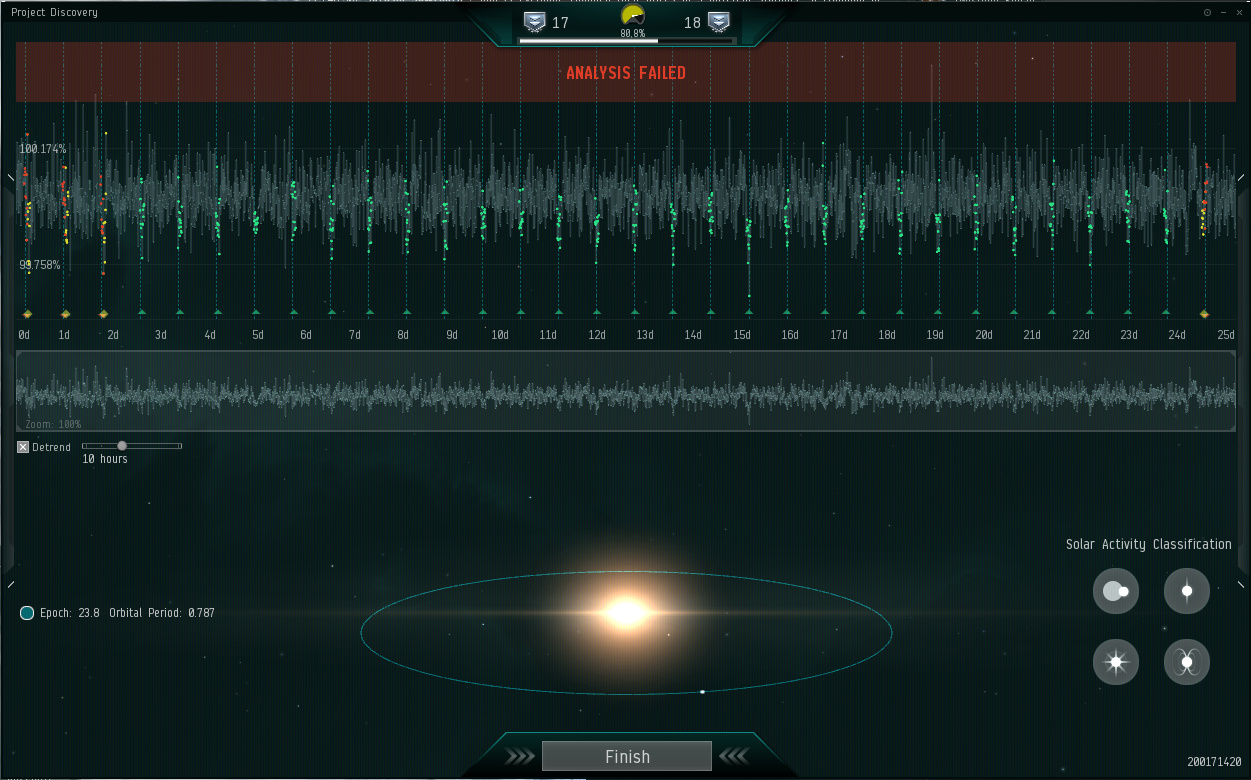Click the 7d axis label

[x=355, y=335]
